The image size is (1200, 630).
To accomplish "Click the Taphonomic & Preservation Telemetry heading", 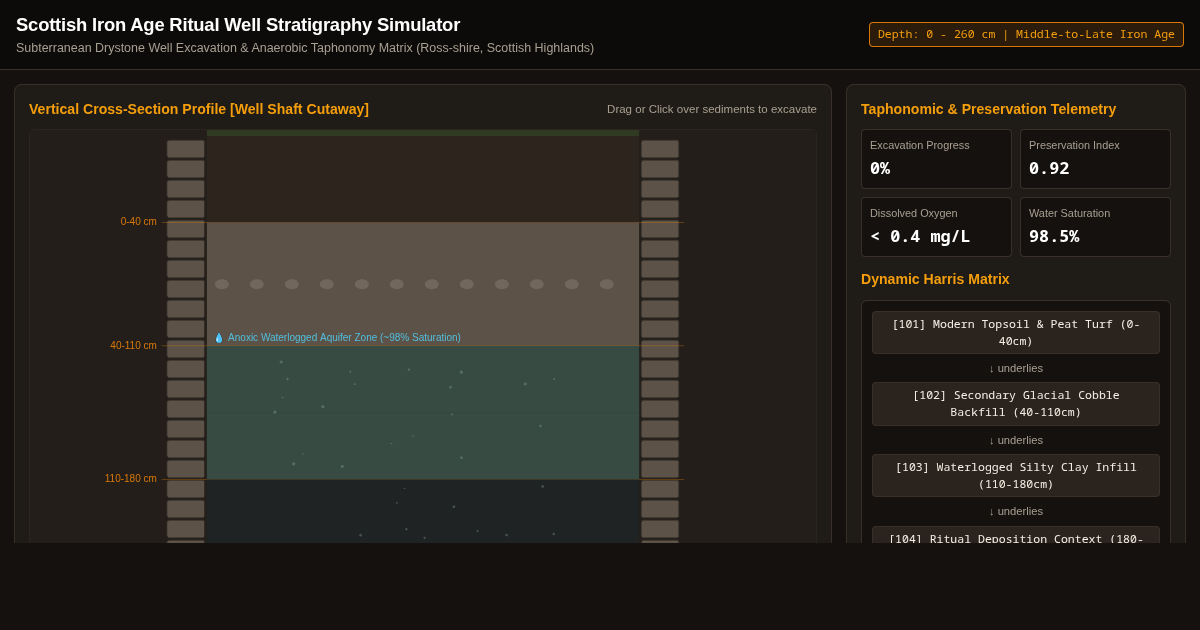I will (x=988, y=109).
